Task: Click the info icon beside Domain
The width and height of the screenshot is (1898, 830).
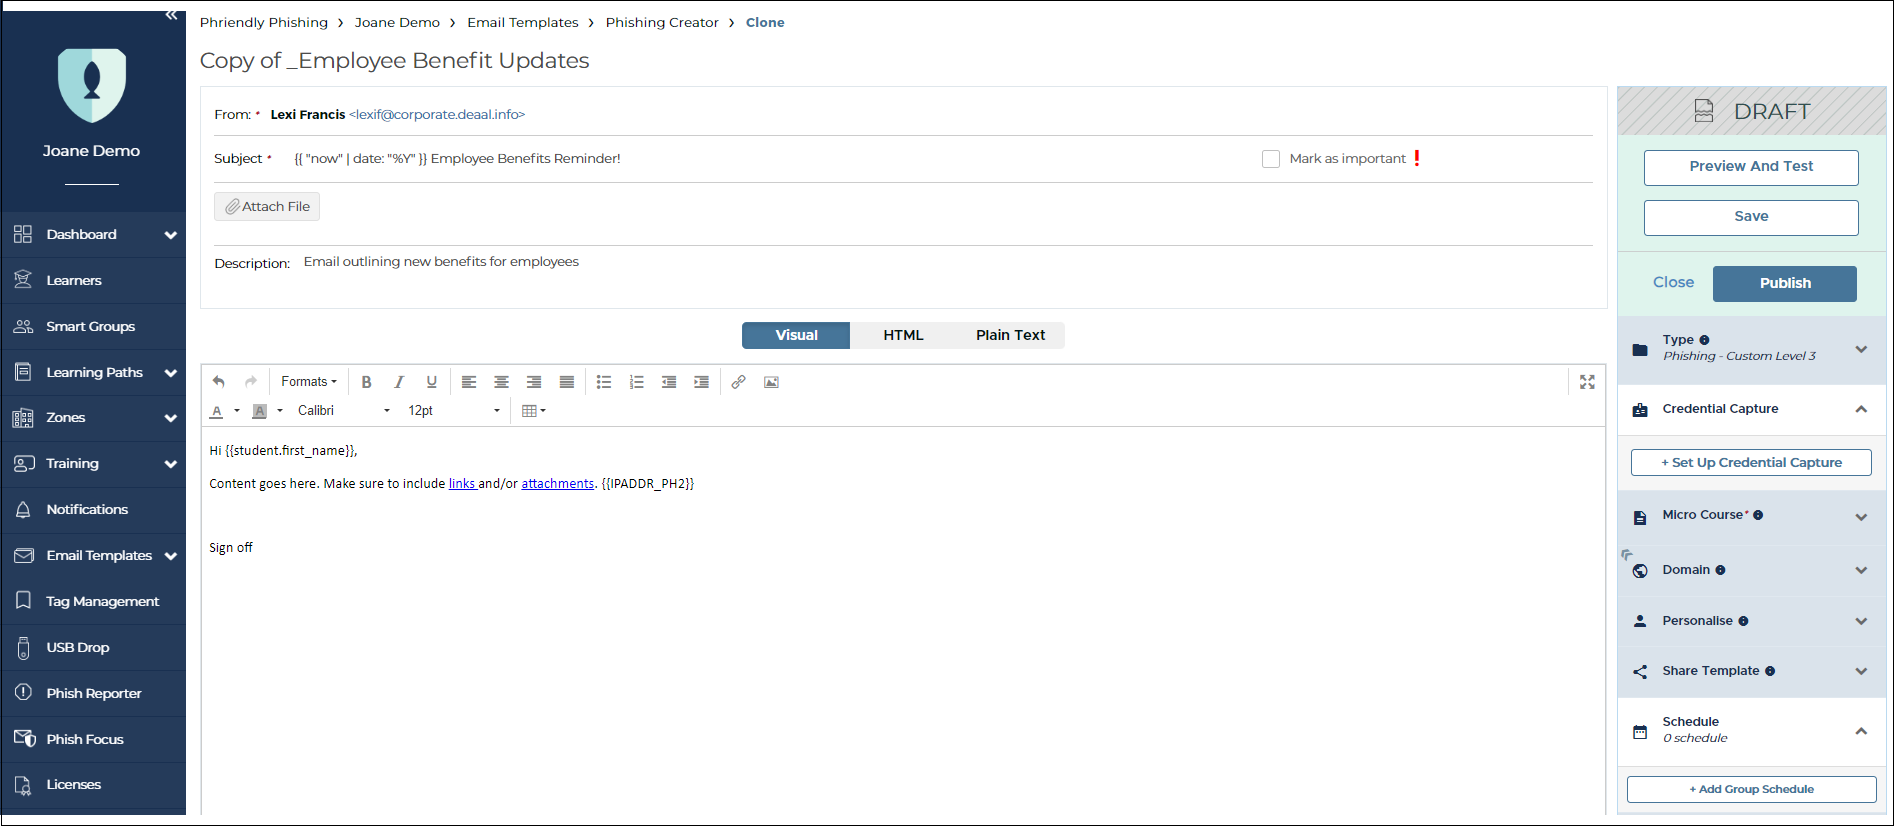Action: pyautogui.click(x=1721, y=570)
